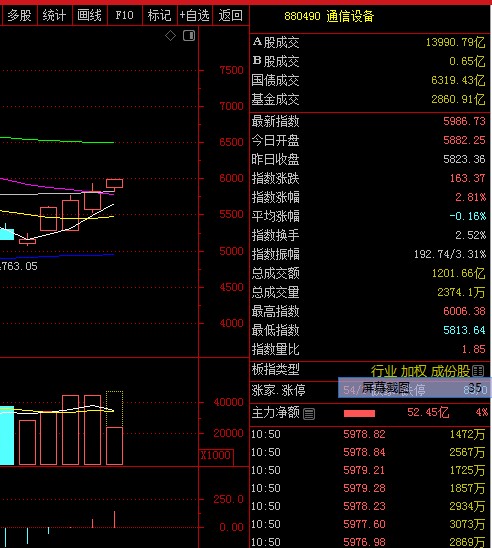The height and width of the screenshot is (548, 492).
Task: Click the 880490 通信设备 title
Action: point(329,16)
